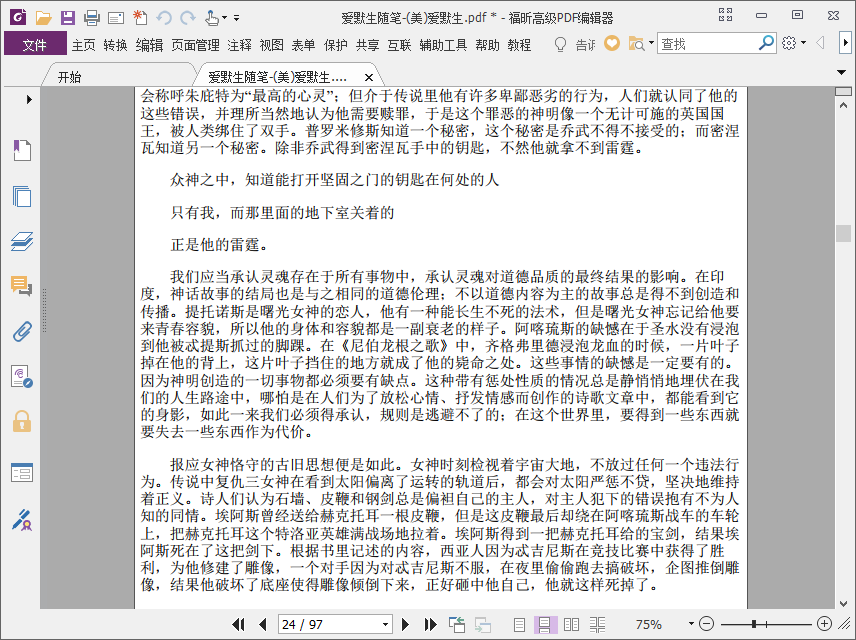The height and width of the screenshot is (640, 856).
Task: Click the zoom in plus button
Action: tap(824, 624)
